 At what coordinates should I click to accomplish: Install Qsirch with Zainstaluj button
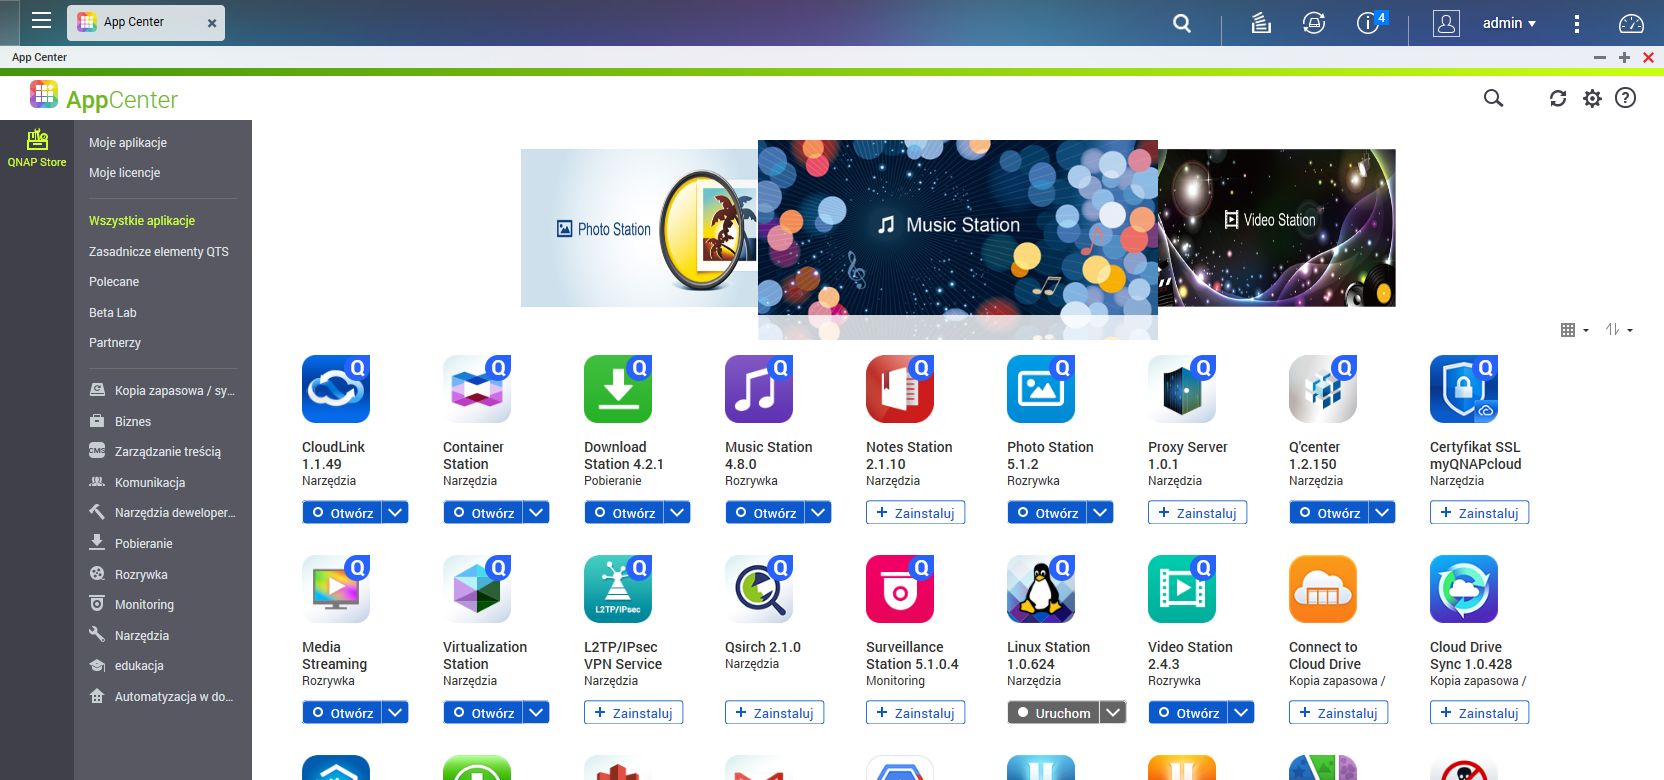coord(774,713)
